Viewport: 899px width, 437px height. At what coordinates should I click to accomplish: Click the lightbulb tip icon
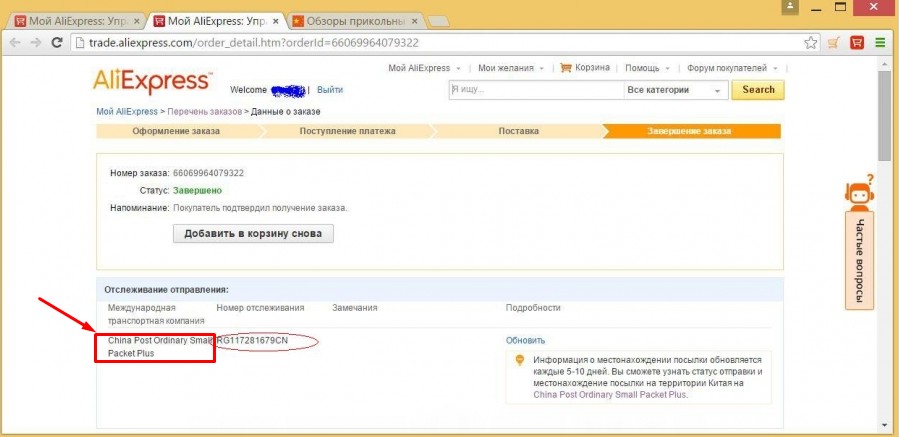[519, 360]
